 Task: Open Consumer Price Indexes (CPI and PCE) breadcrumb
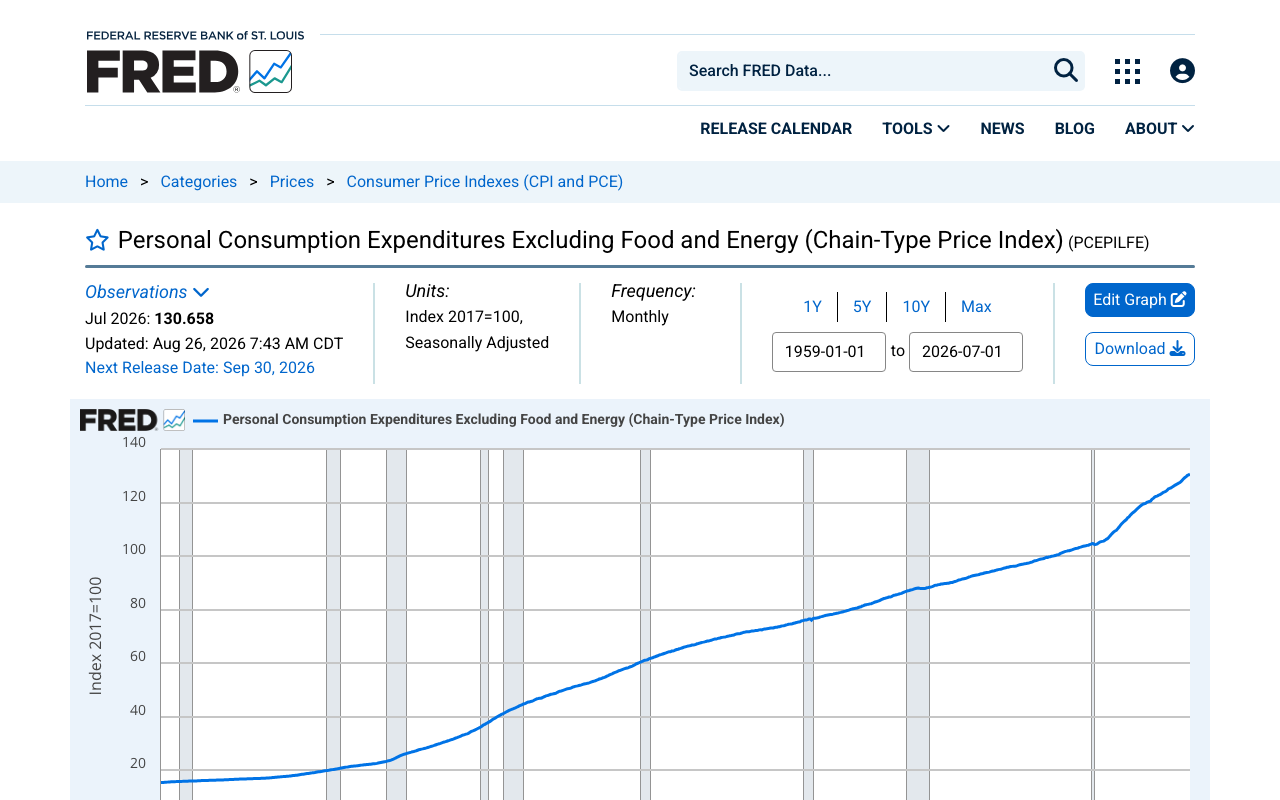[485, 182]
